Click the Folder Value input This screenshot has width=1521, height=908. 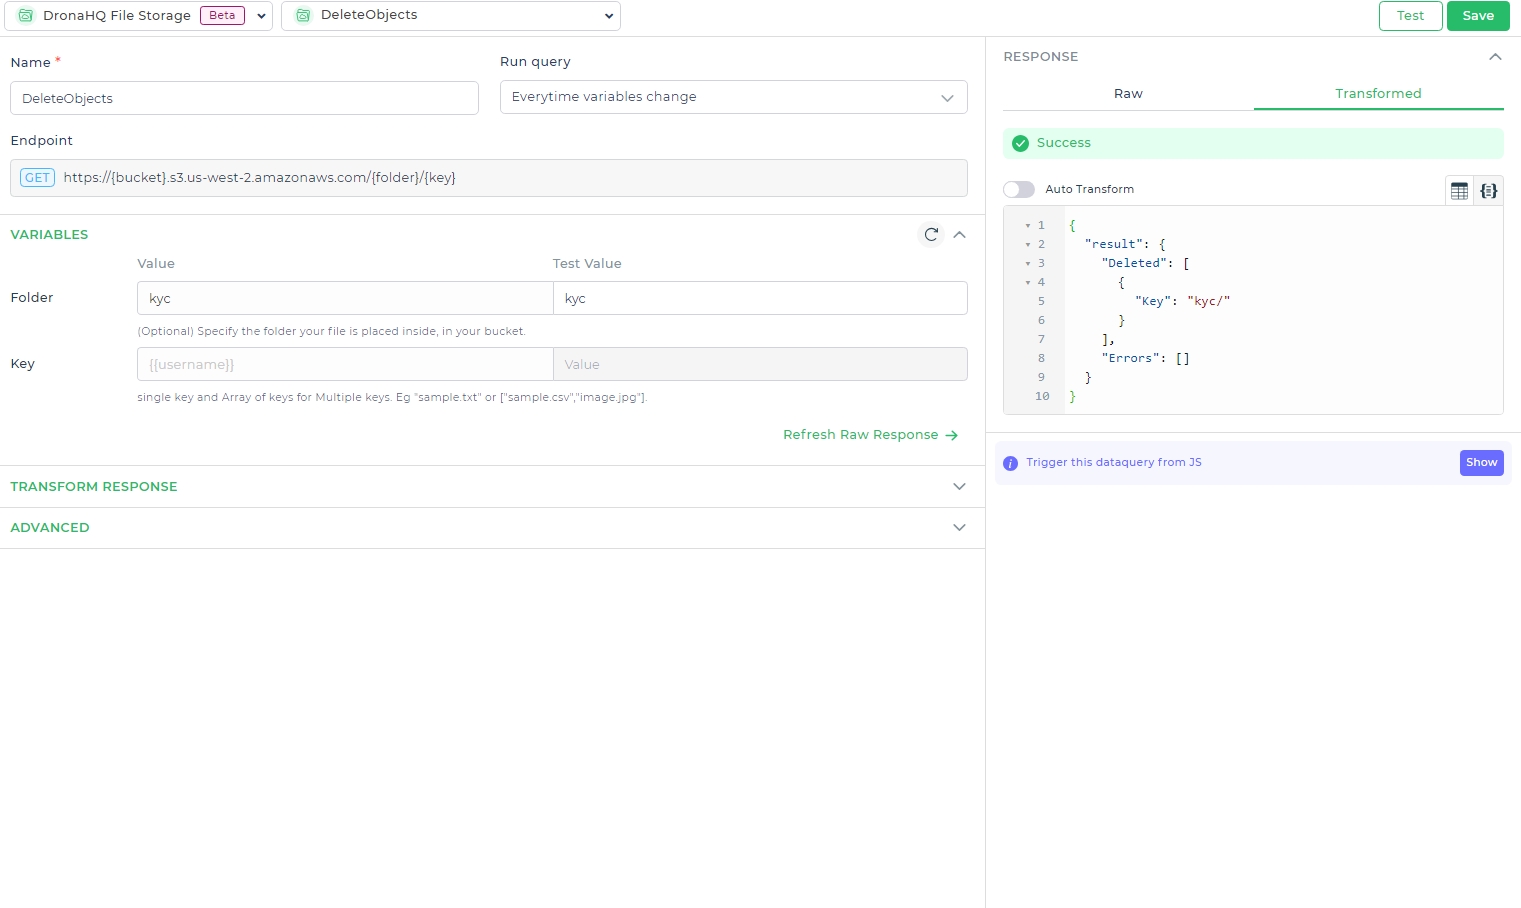coord(345,298)
